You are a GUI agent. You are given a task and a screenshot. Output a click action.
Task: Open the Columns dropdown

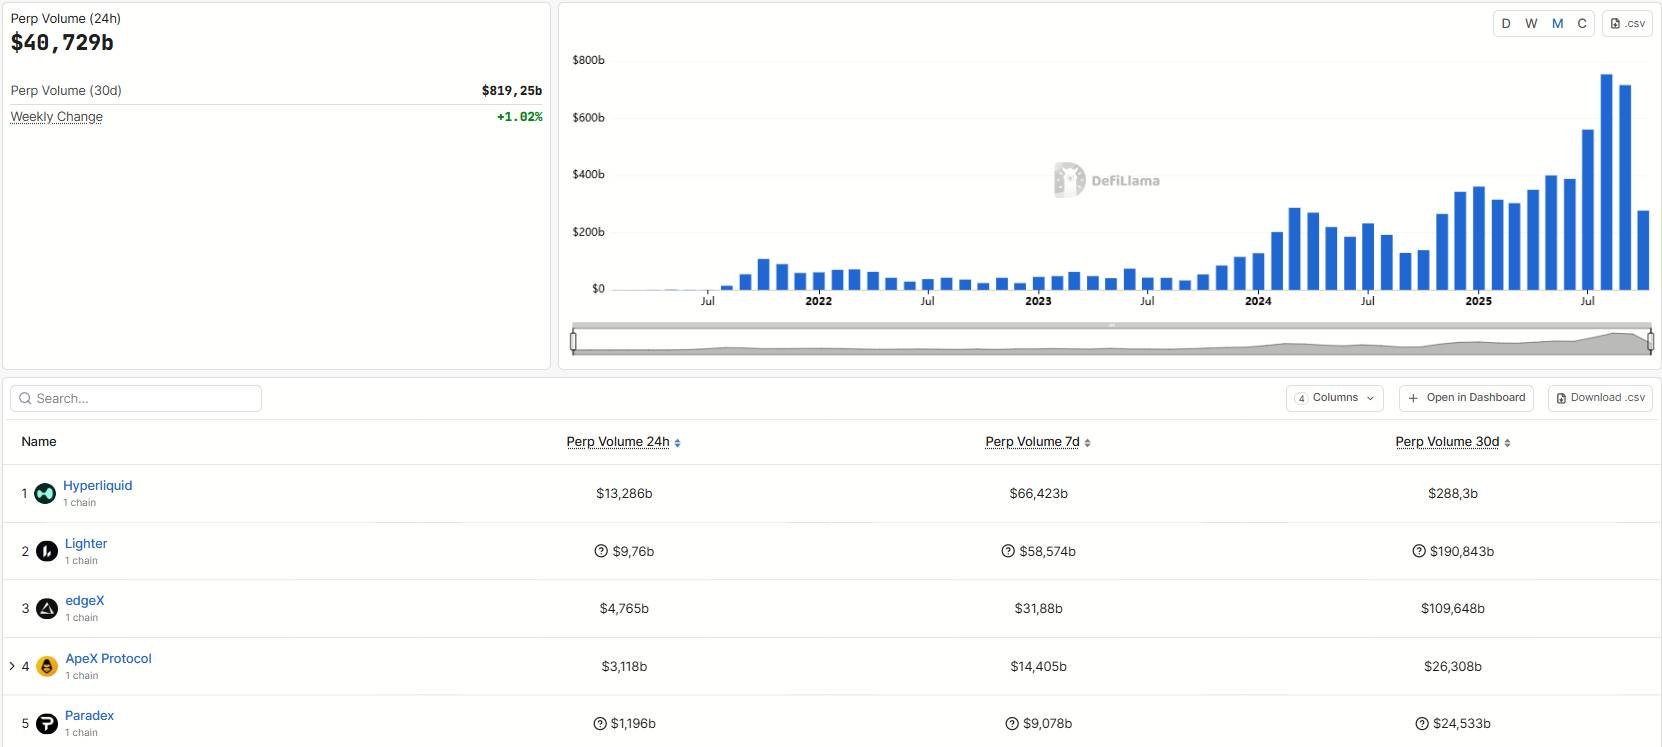pos(1335,398)
